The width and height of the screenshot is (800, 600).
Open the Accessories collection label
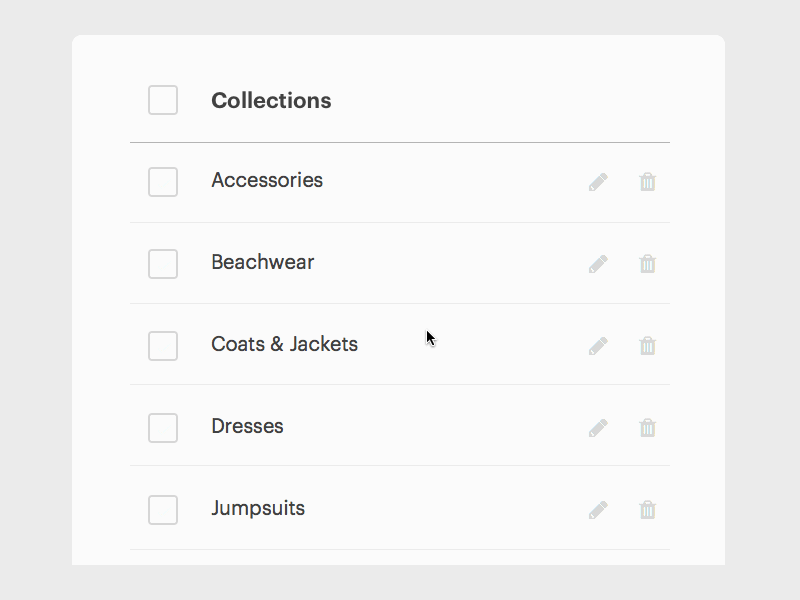267,180
